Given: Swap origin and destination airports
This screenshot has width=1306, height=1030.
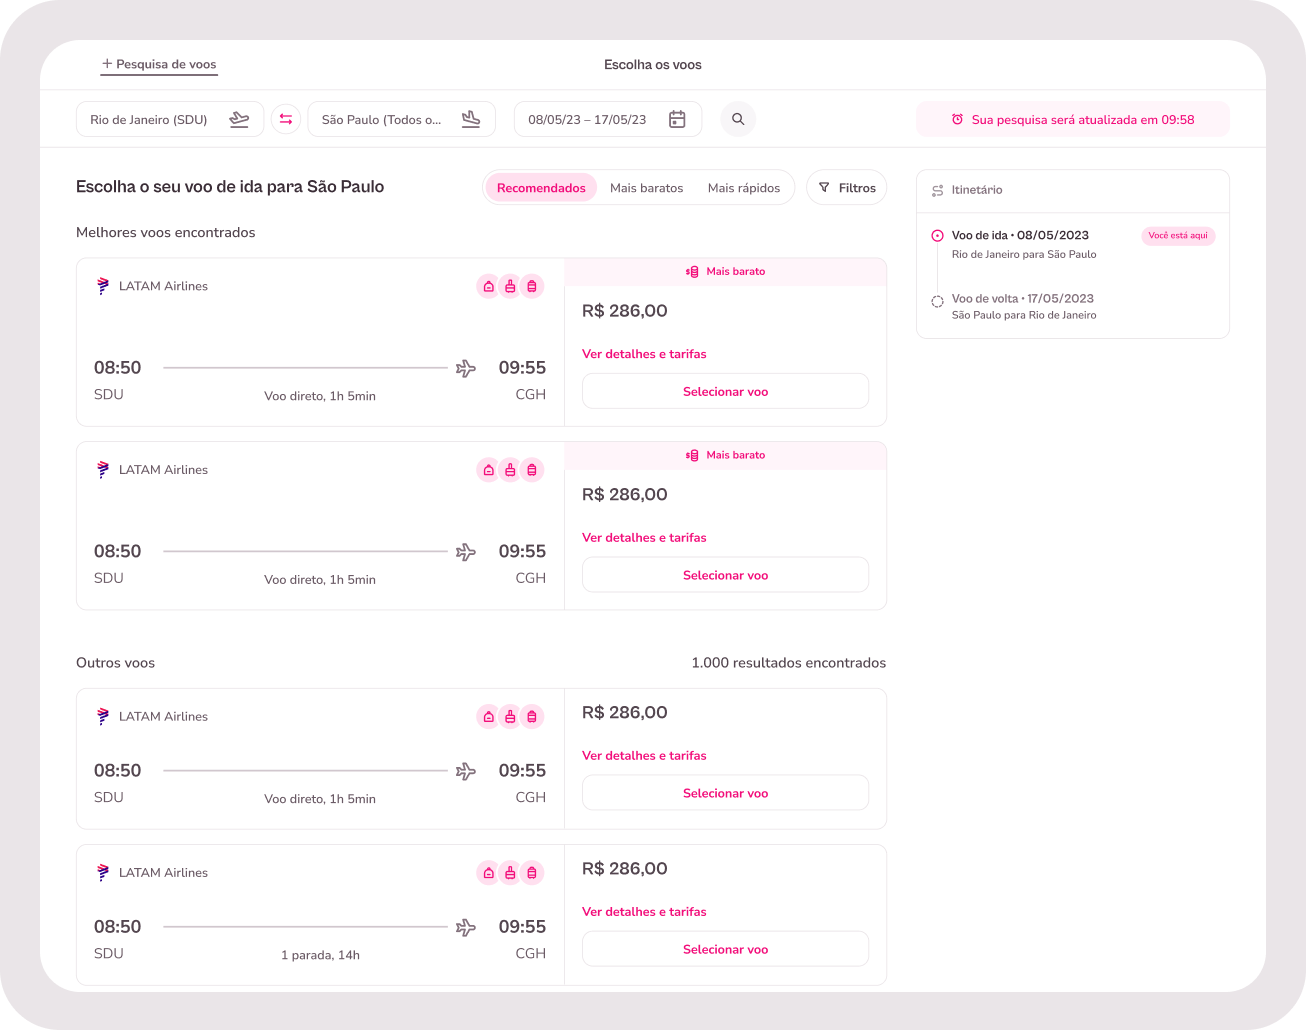Looking at the screenshot, I should 286,119.
